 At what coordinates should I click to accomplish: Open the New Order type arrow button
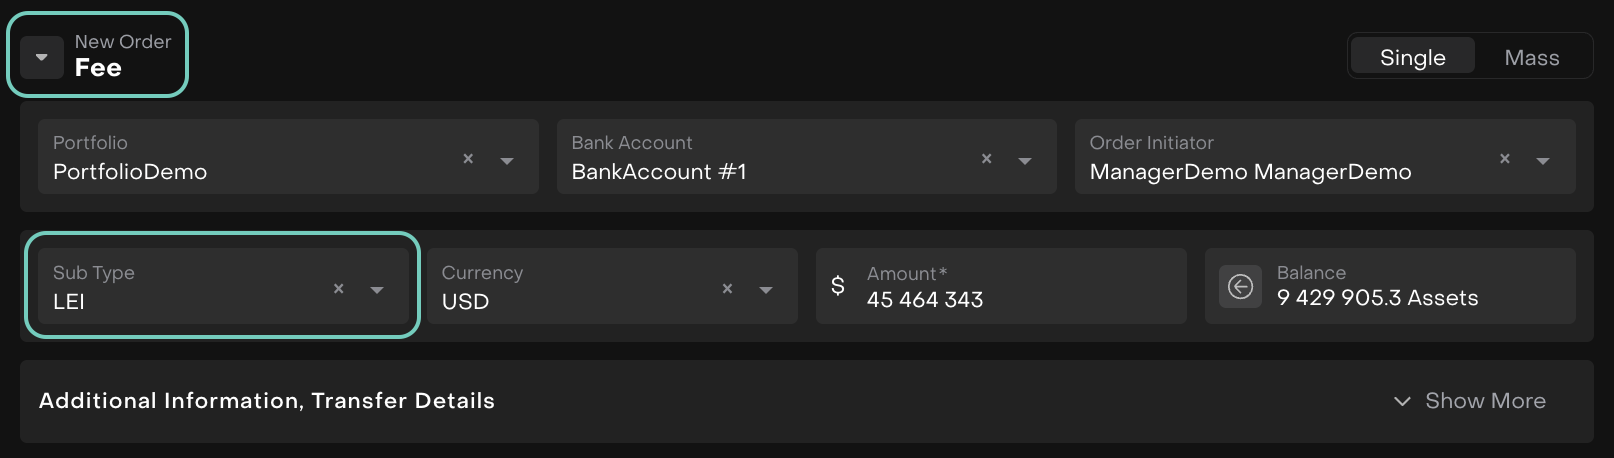click(42, 57)
